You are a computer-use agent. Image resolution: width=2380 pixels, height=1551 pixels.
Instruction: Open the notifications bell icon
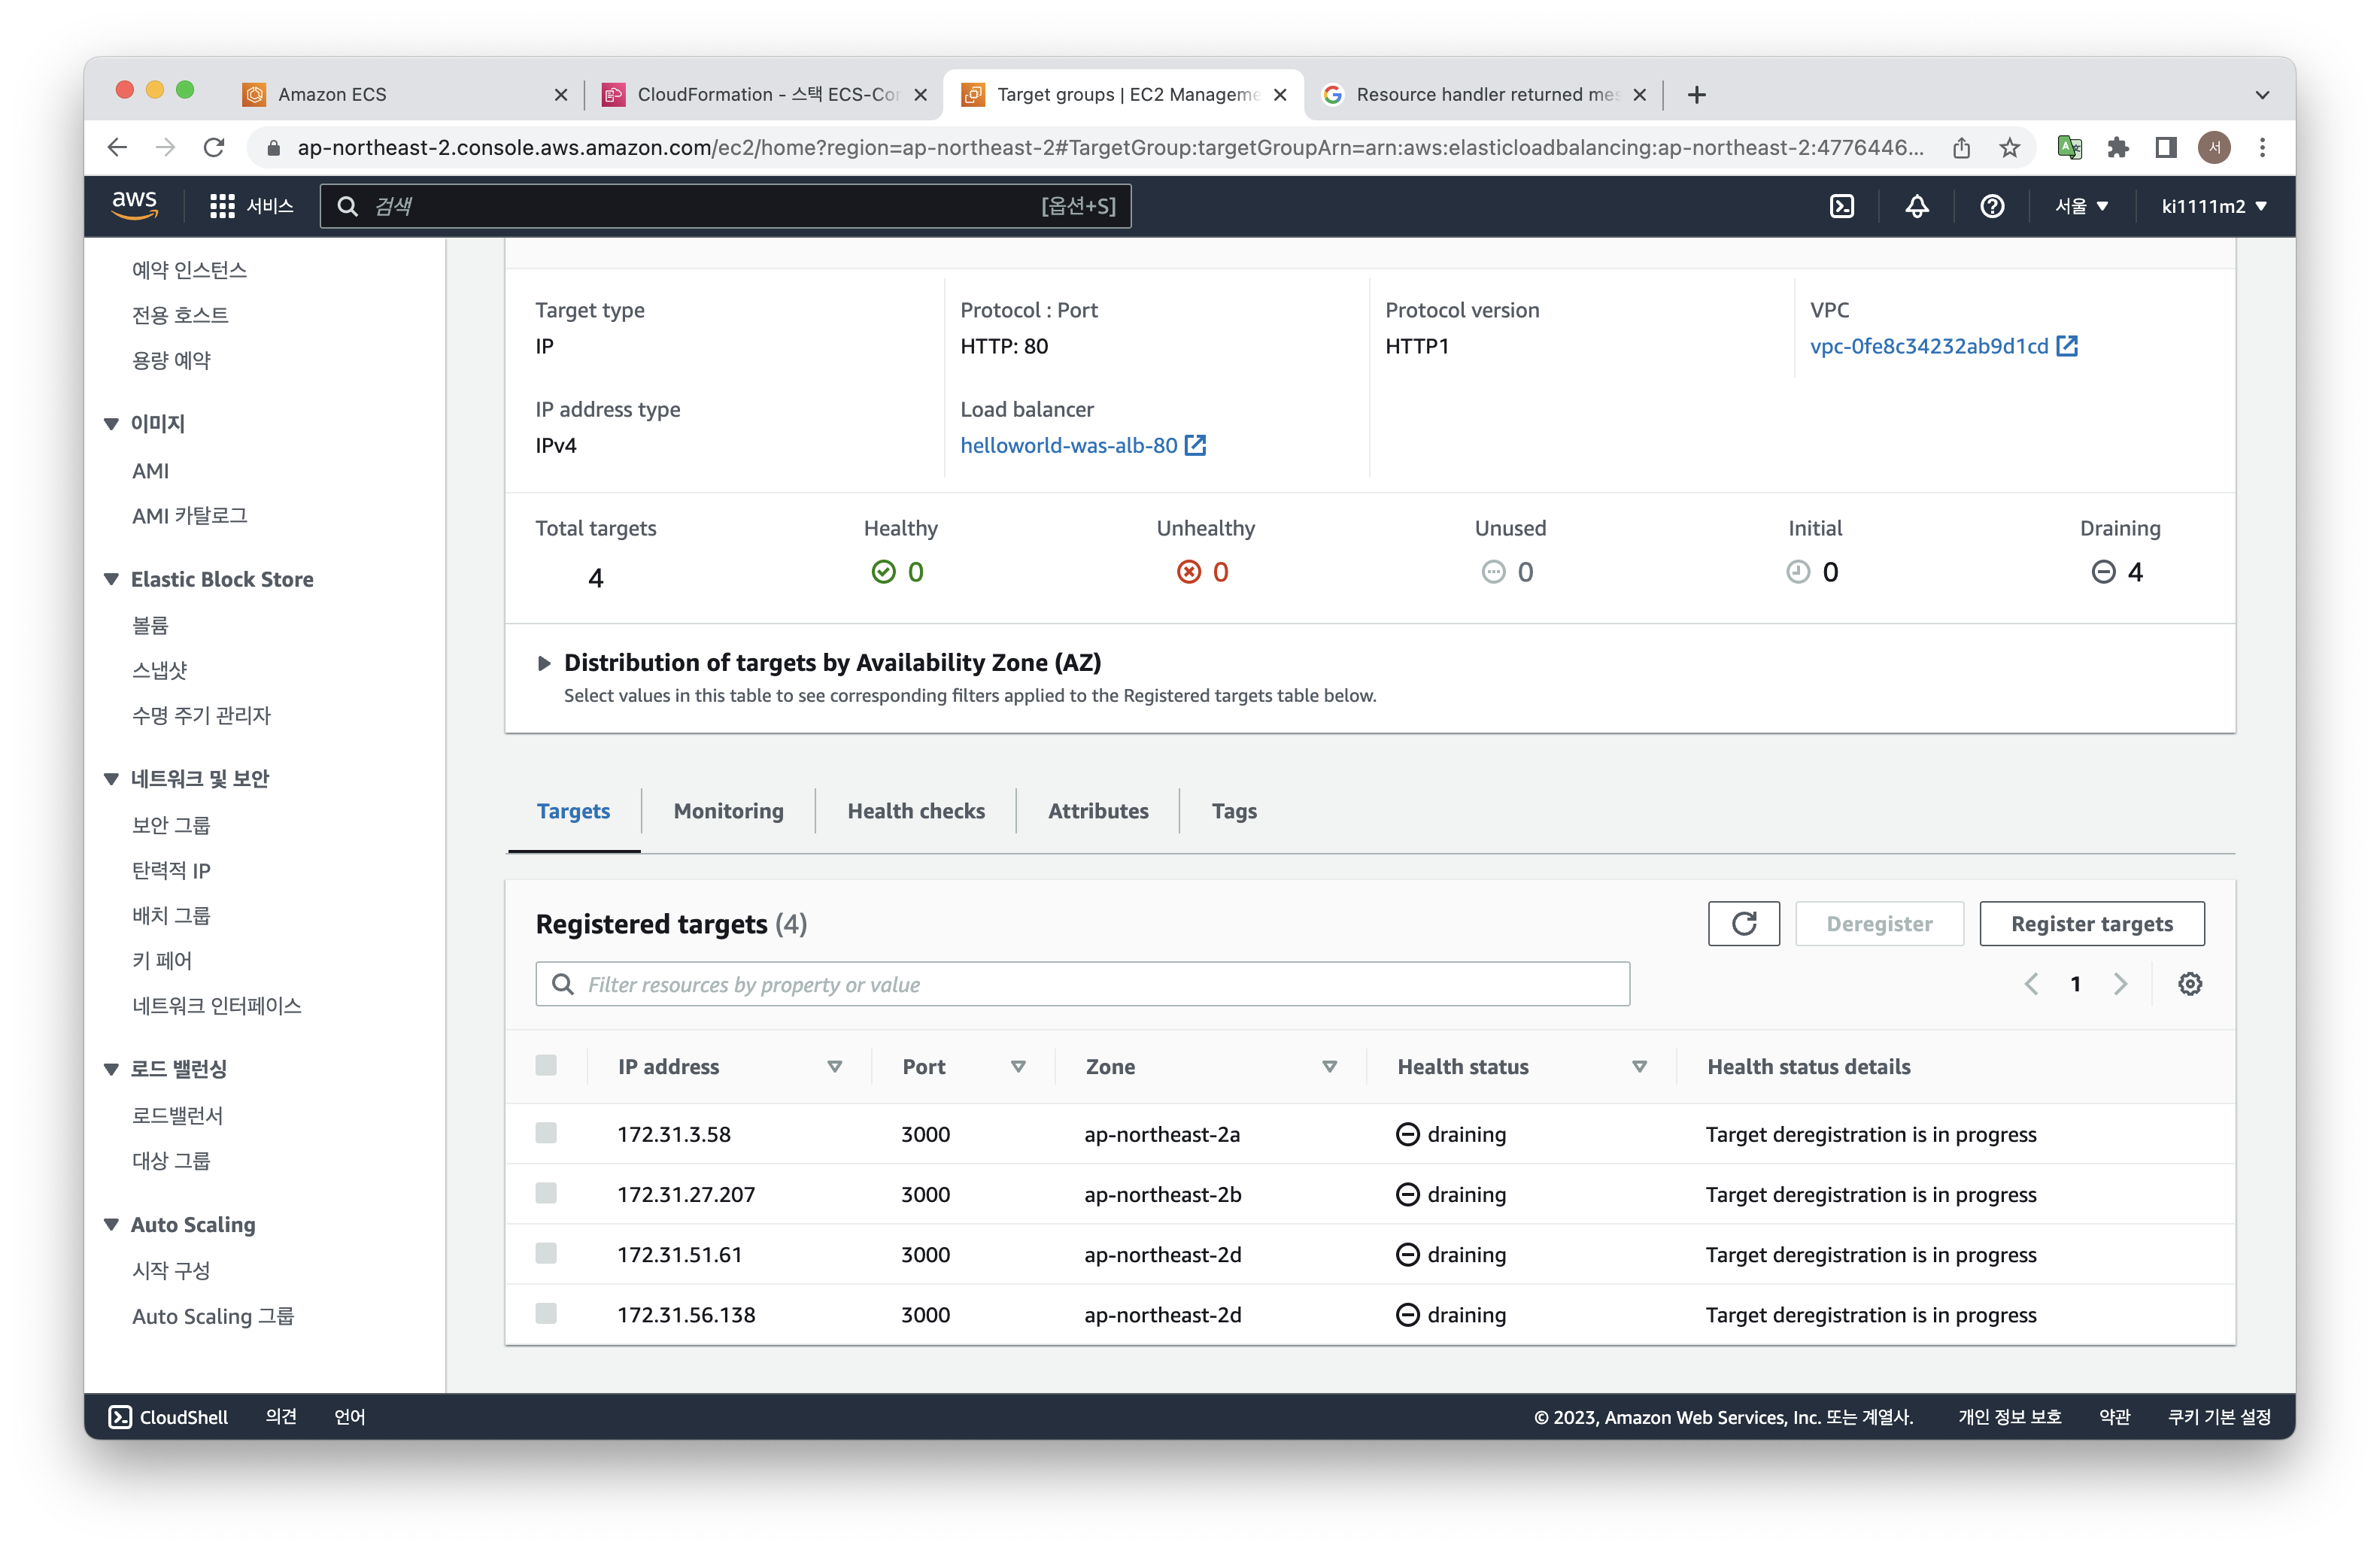[1916, 206]
